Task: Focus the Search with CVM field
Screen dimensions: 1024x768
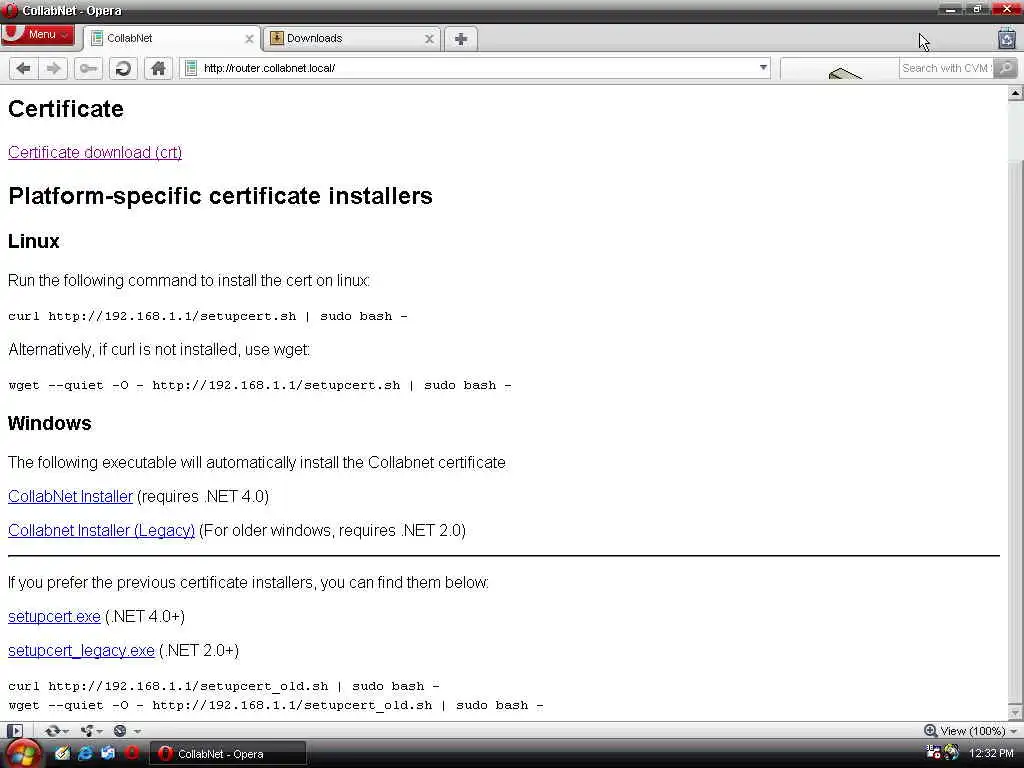Action: (946, 68)
